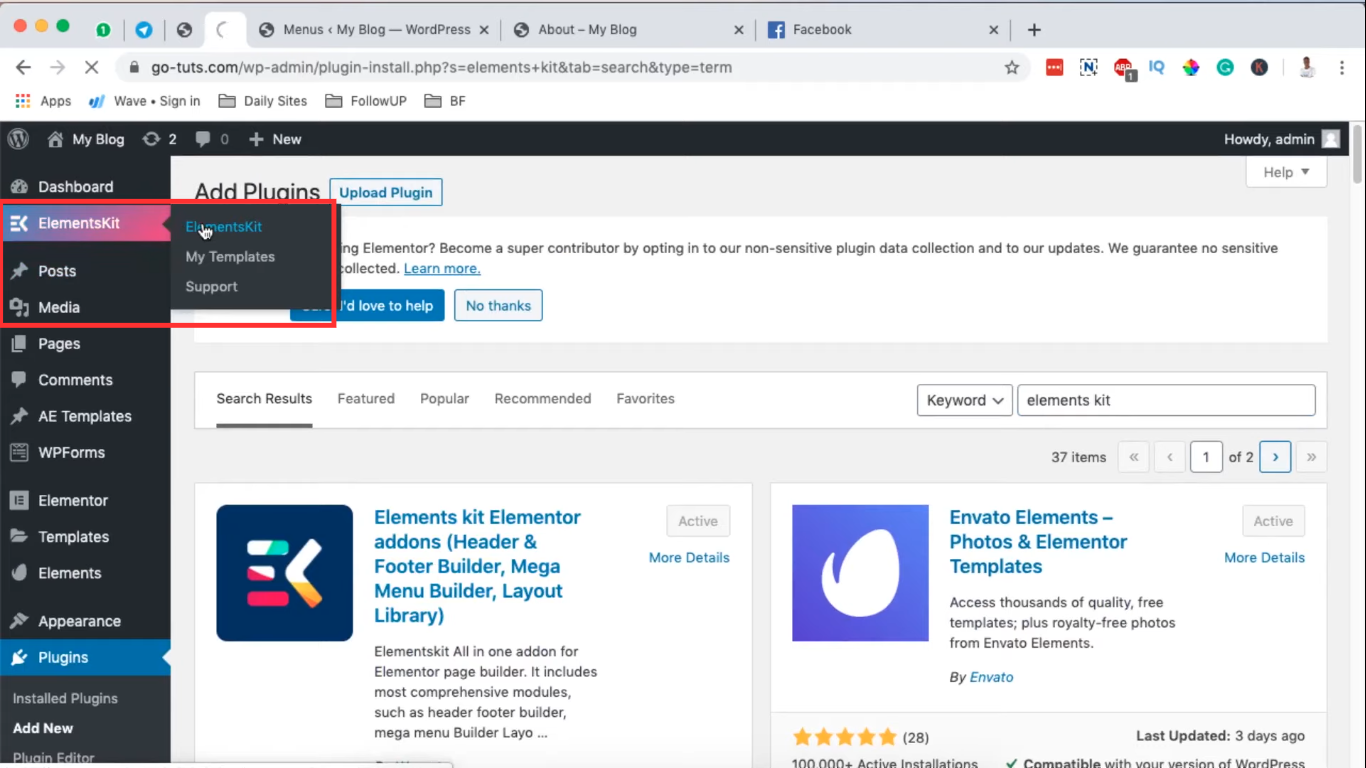
Task: Open the Envato Elements plugin title link
Action: click(x=1038, y=542)
